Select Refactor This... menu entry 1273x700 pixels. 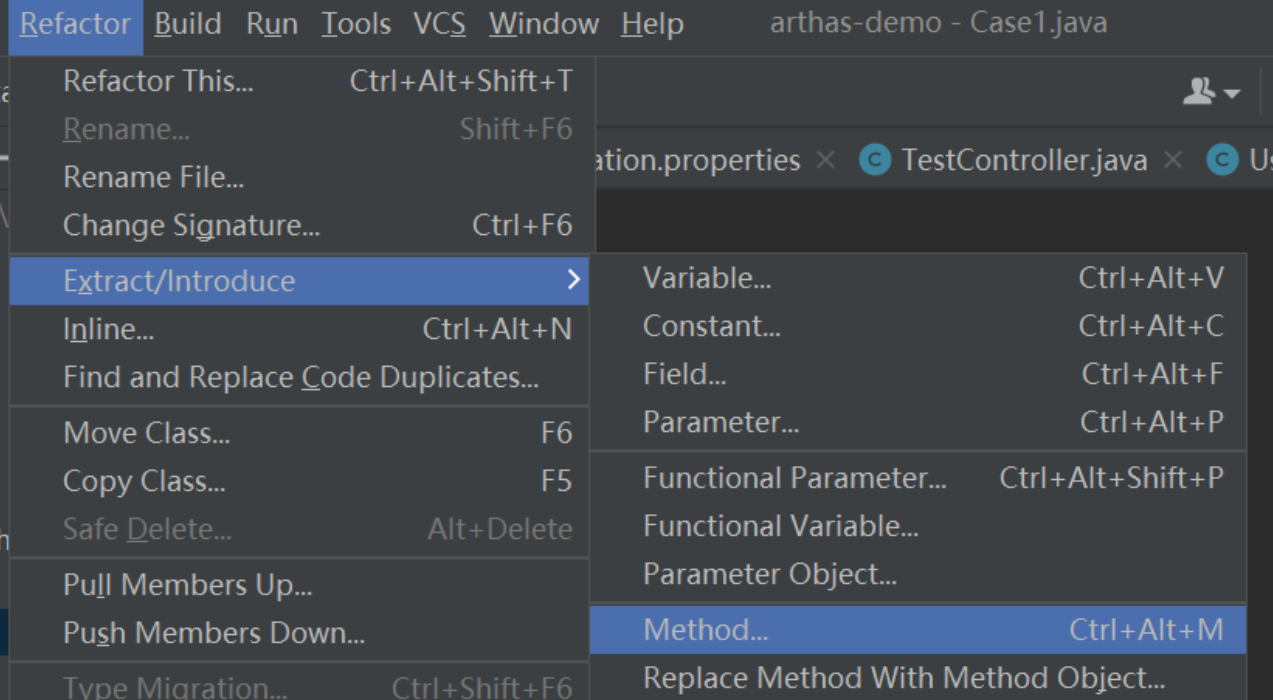click(x=158, y=82)
